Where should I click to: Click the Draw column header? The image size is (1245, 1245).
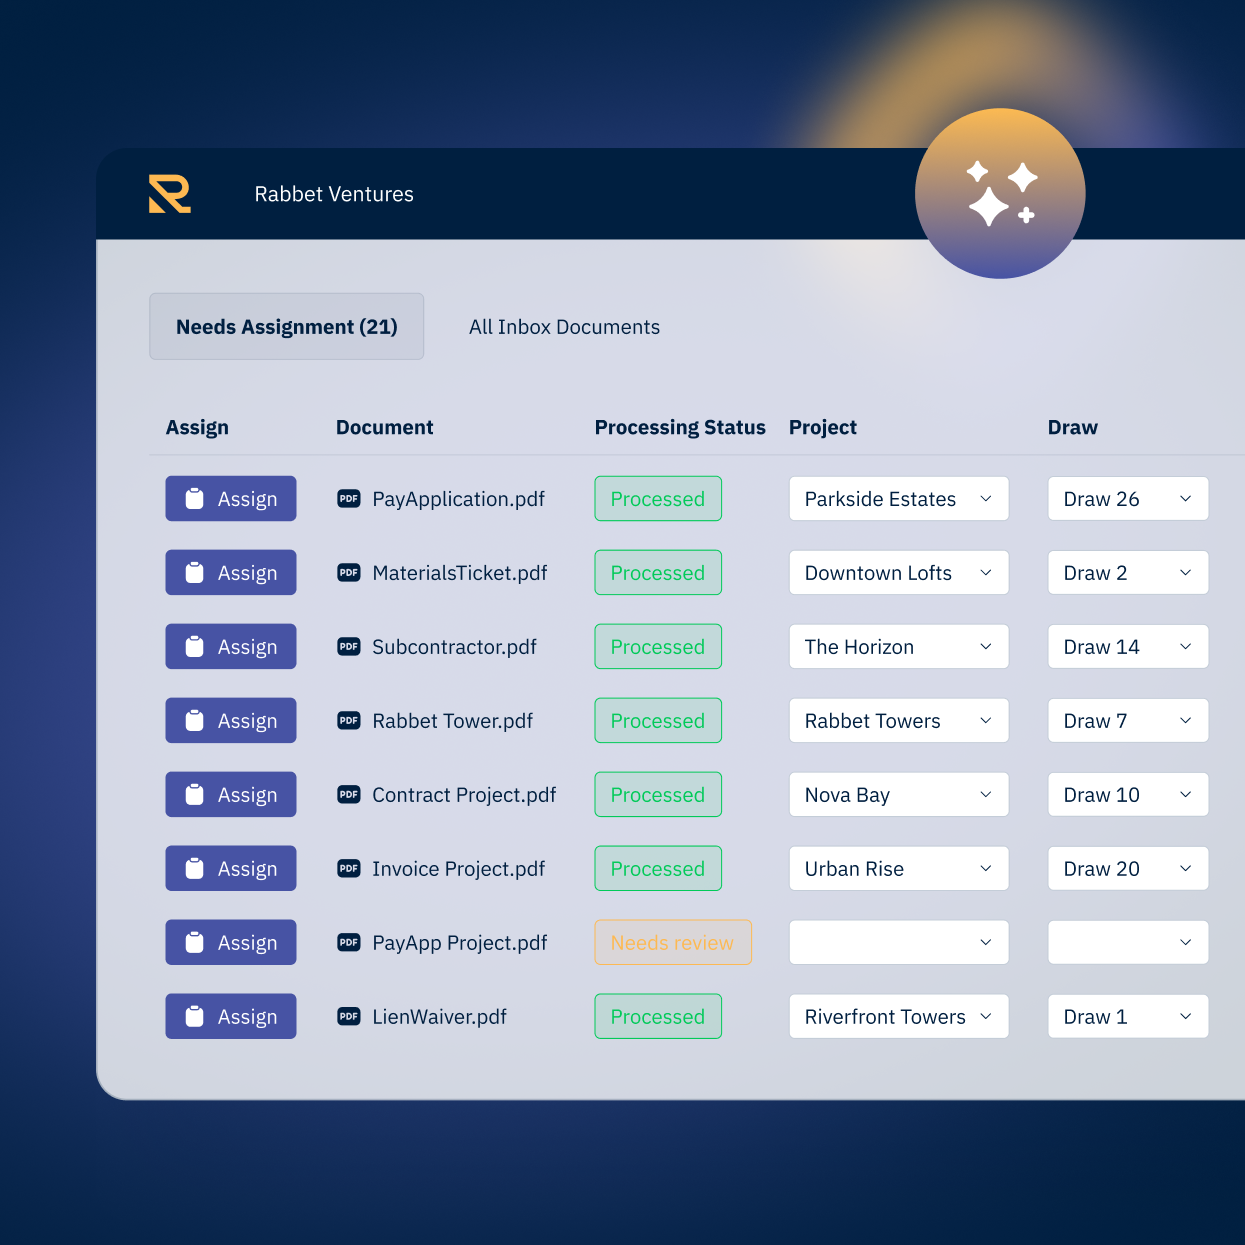click(x=1073, y=427)
